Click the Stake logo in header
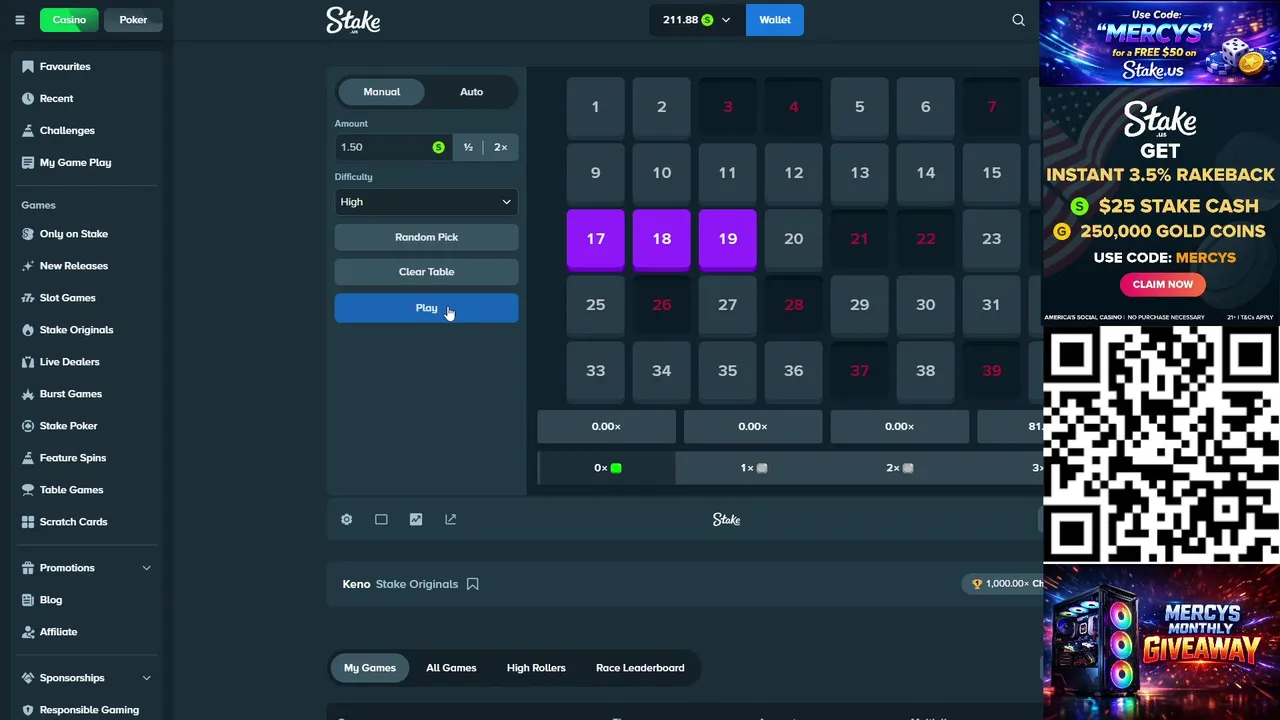The width and height of the screenshot is (1280, 720). pos(353,20)
